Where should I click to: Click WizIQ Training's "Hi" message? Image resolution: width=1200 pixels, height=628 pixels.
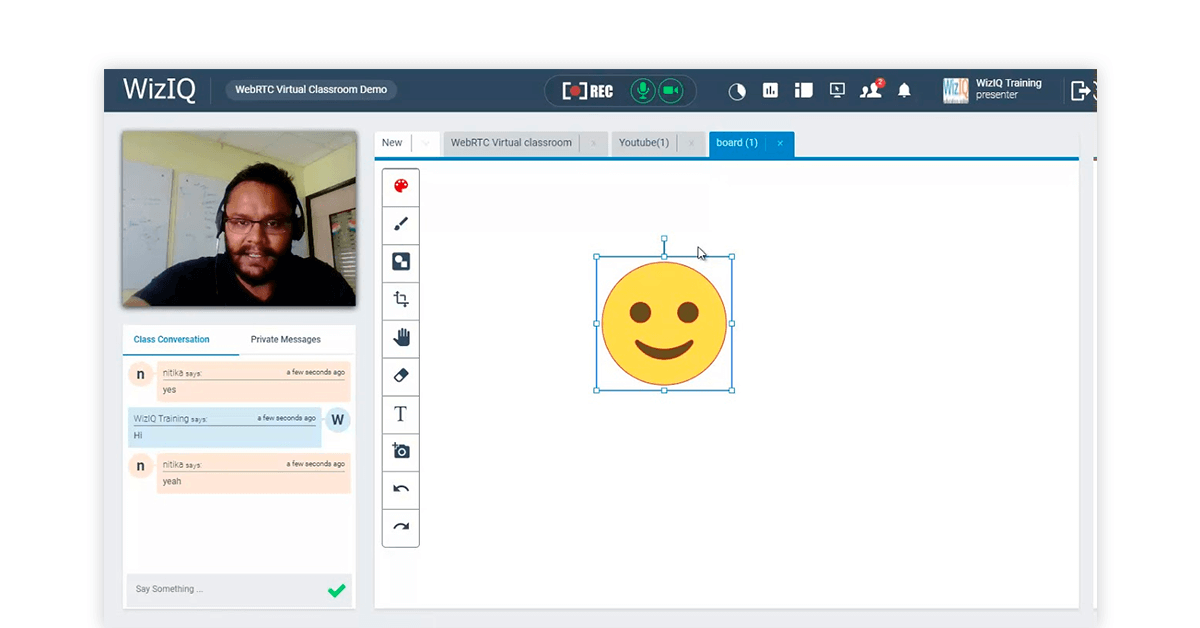(225, 427)
